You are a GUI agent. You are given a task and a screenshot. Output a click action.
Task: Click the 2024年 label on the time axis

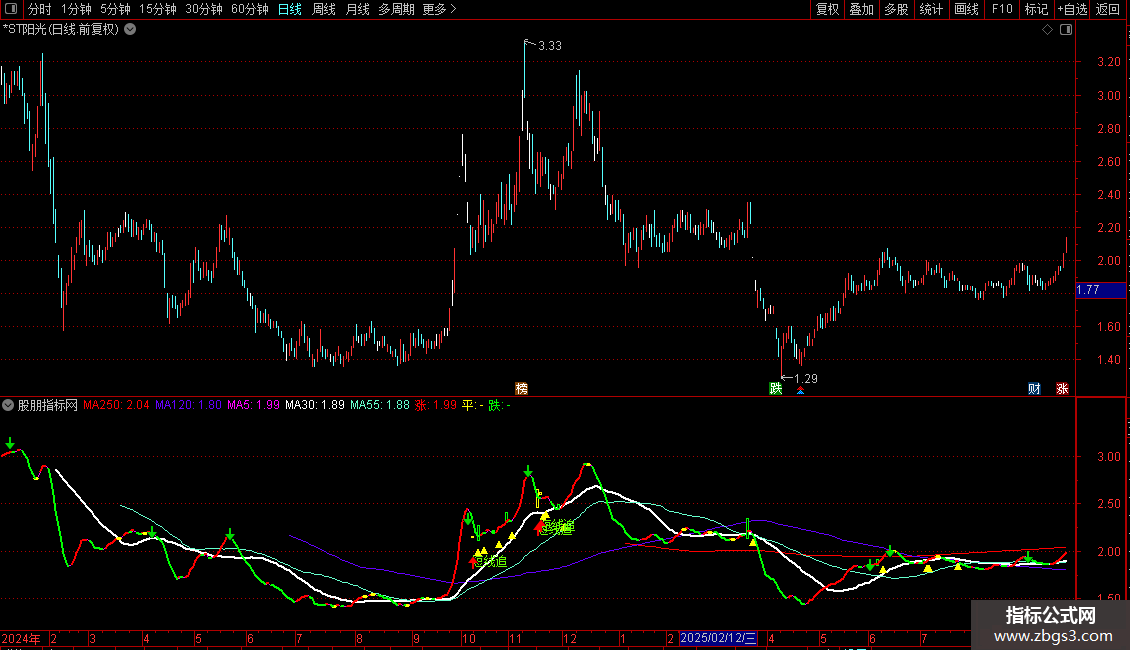[x=21, y=638]
